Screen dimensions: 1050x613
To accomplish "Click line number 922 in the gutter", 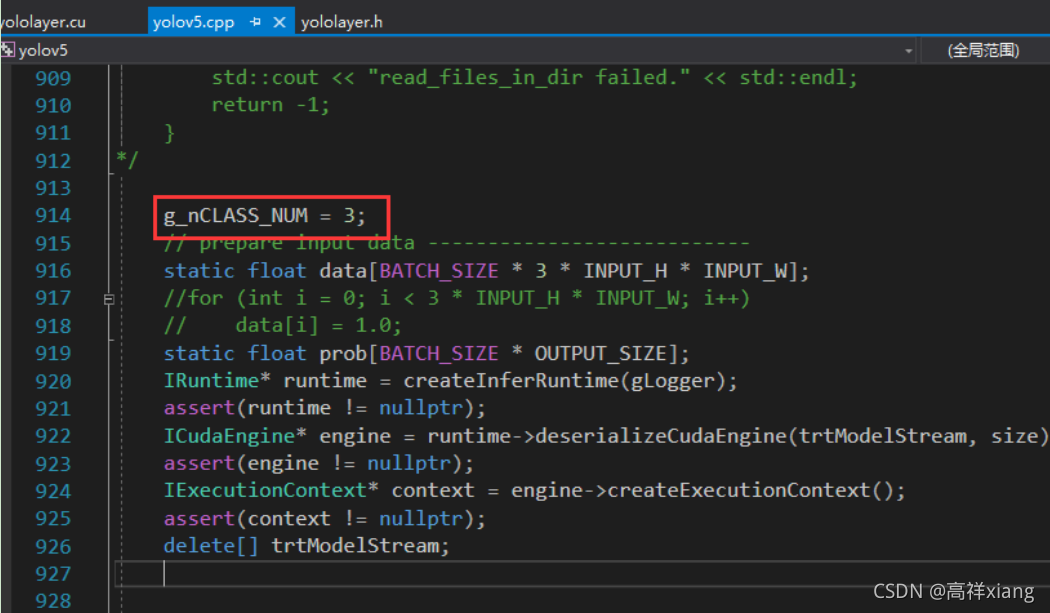I will coord(53,436).
